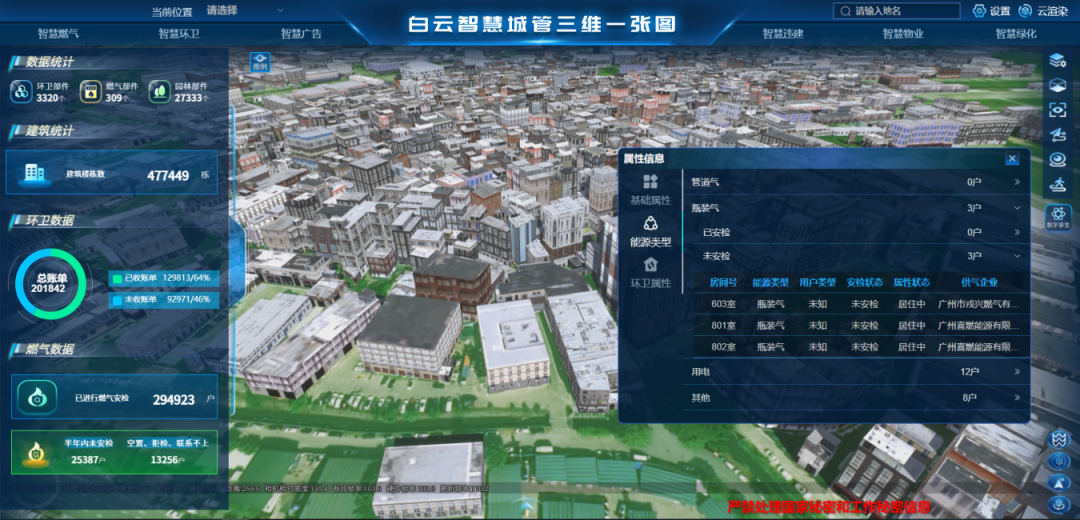Image resolution: width=1080 pixels, height=520 pixels.
Task: Toggle the 3D box view mode
Action: coord(1058,86)
